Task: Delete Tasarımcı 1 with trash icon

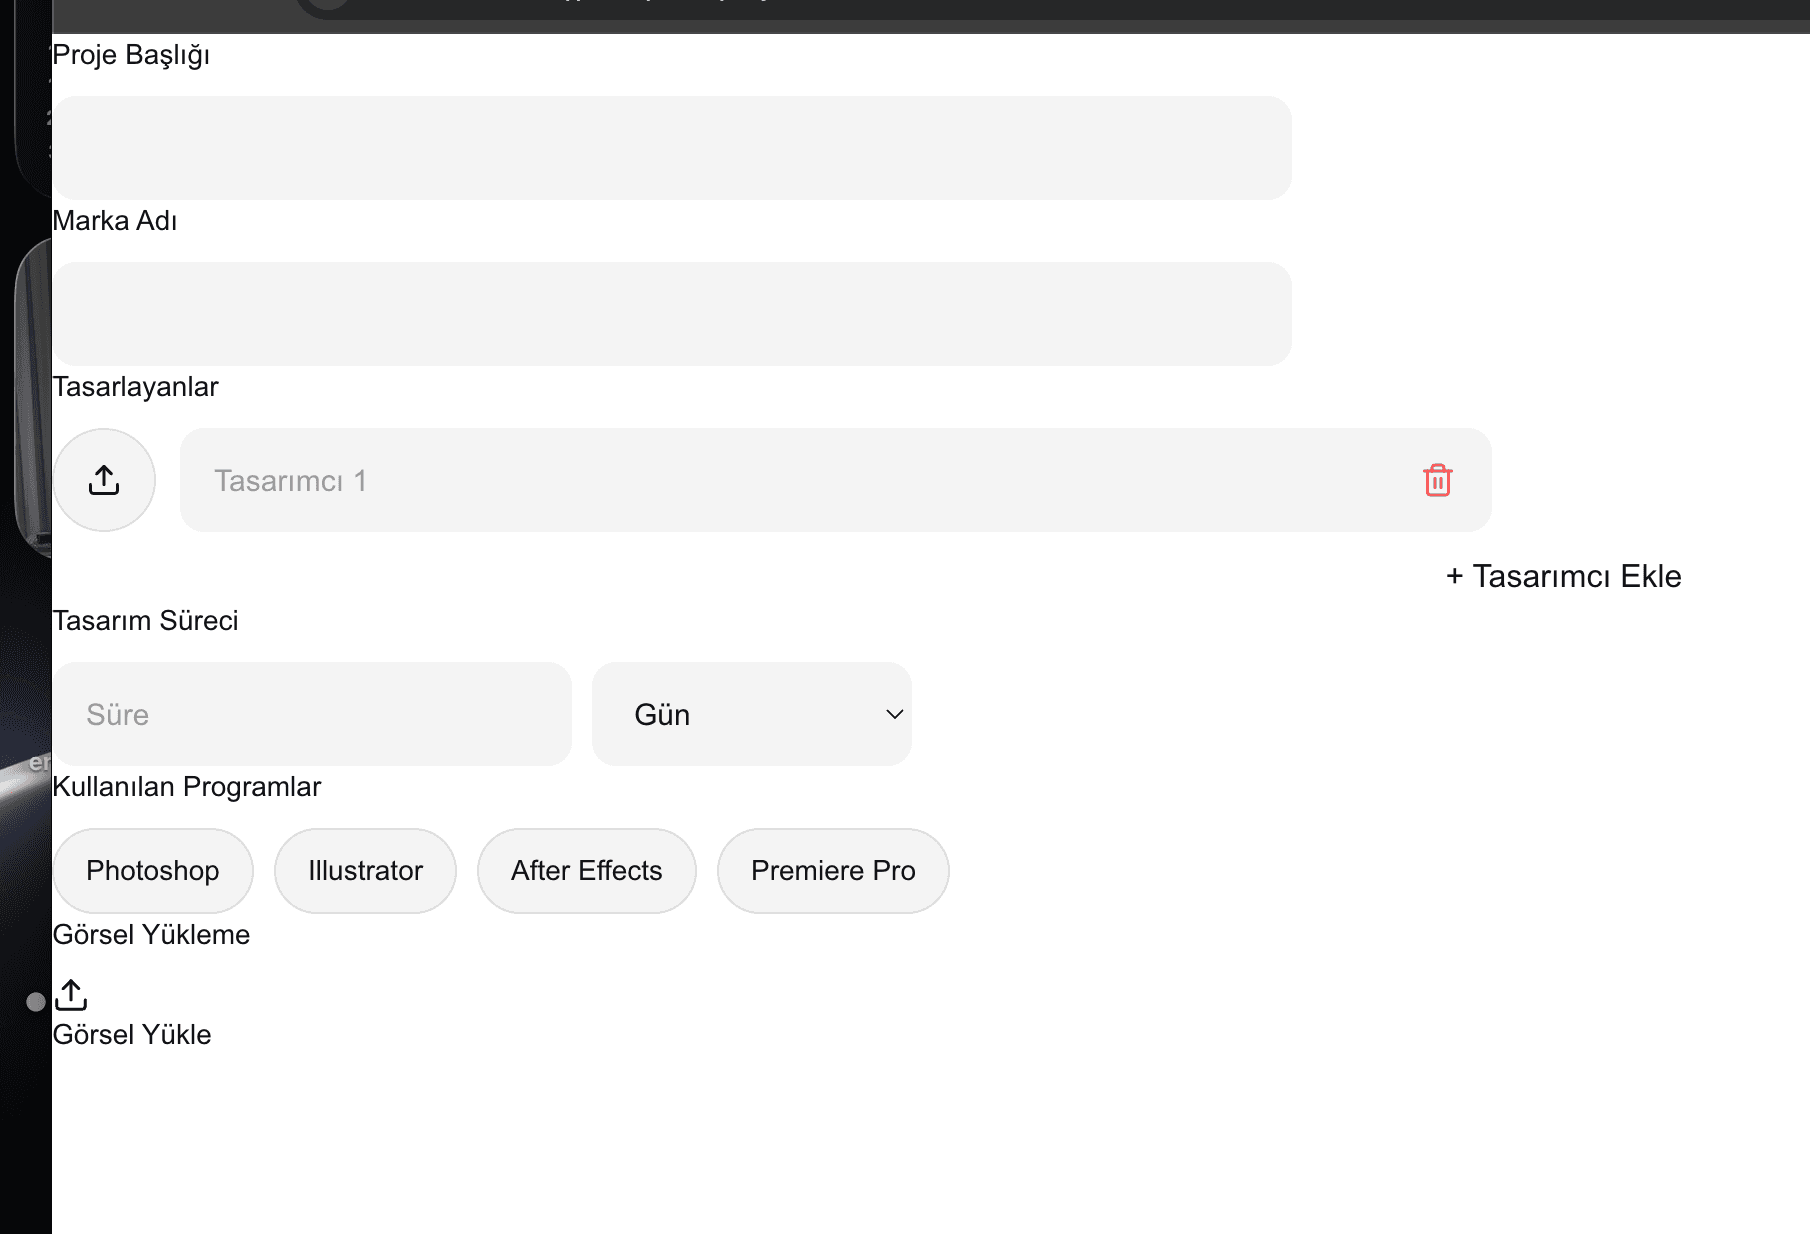Action: (x=1438, y=480)
